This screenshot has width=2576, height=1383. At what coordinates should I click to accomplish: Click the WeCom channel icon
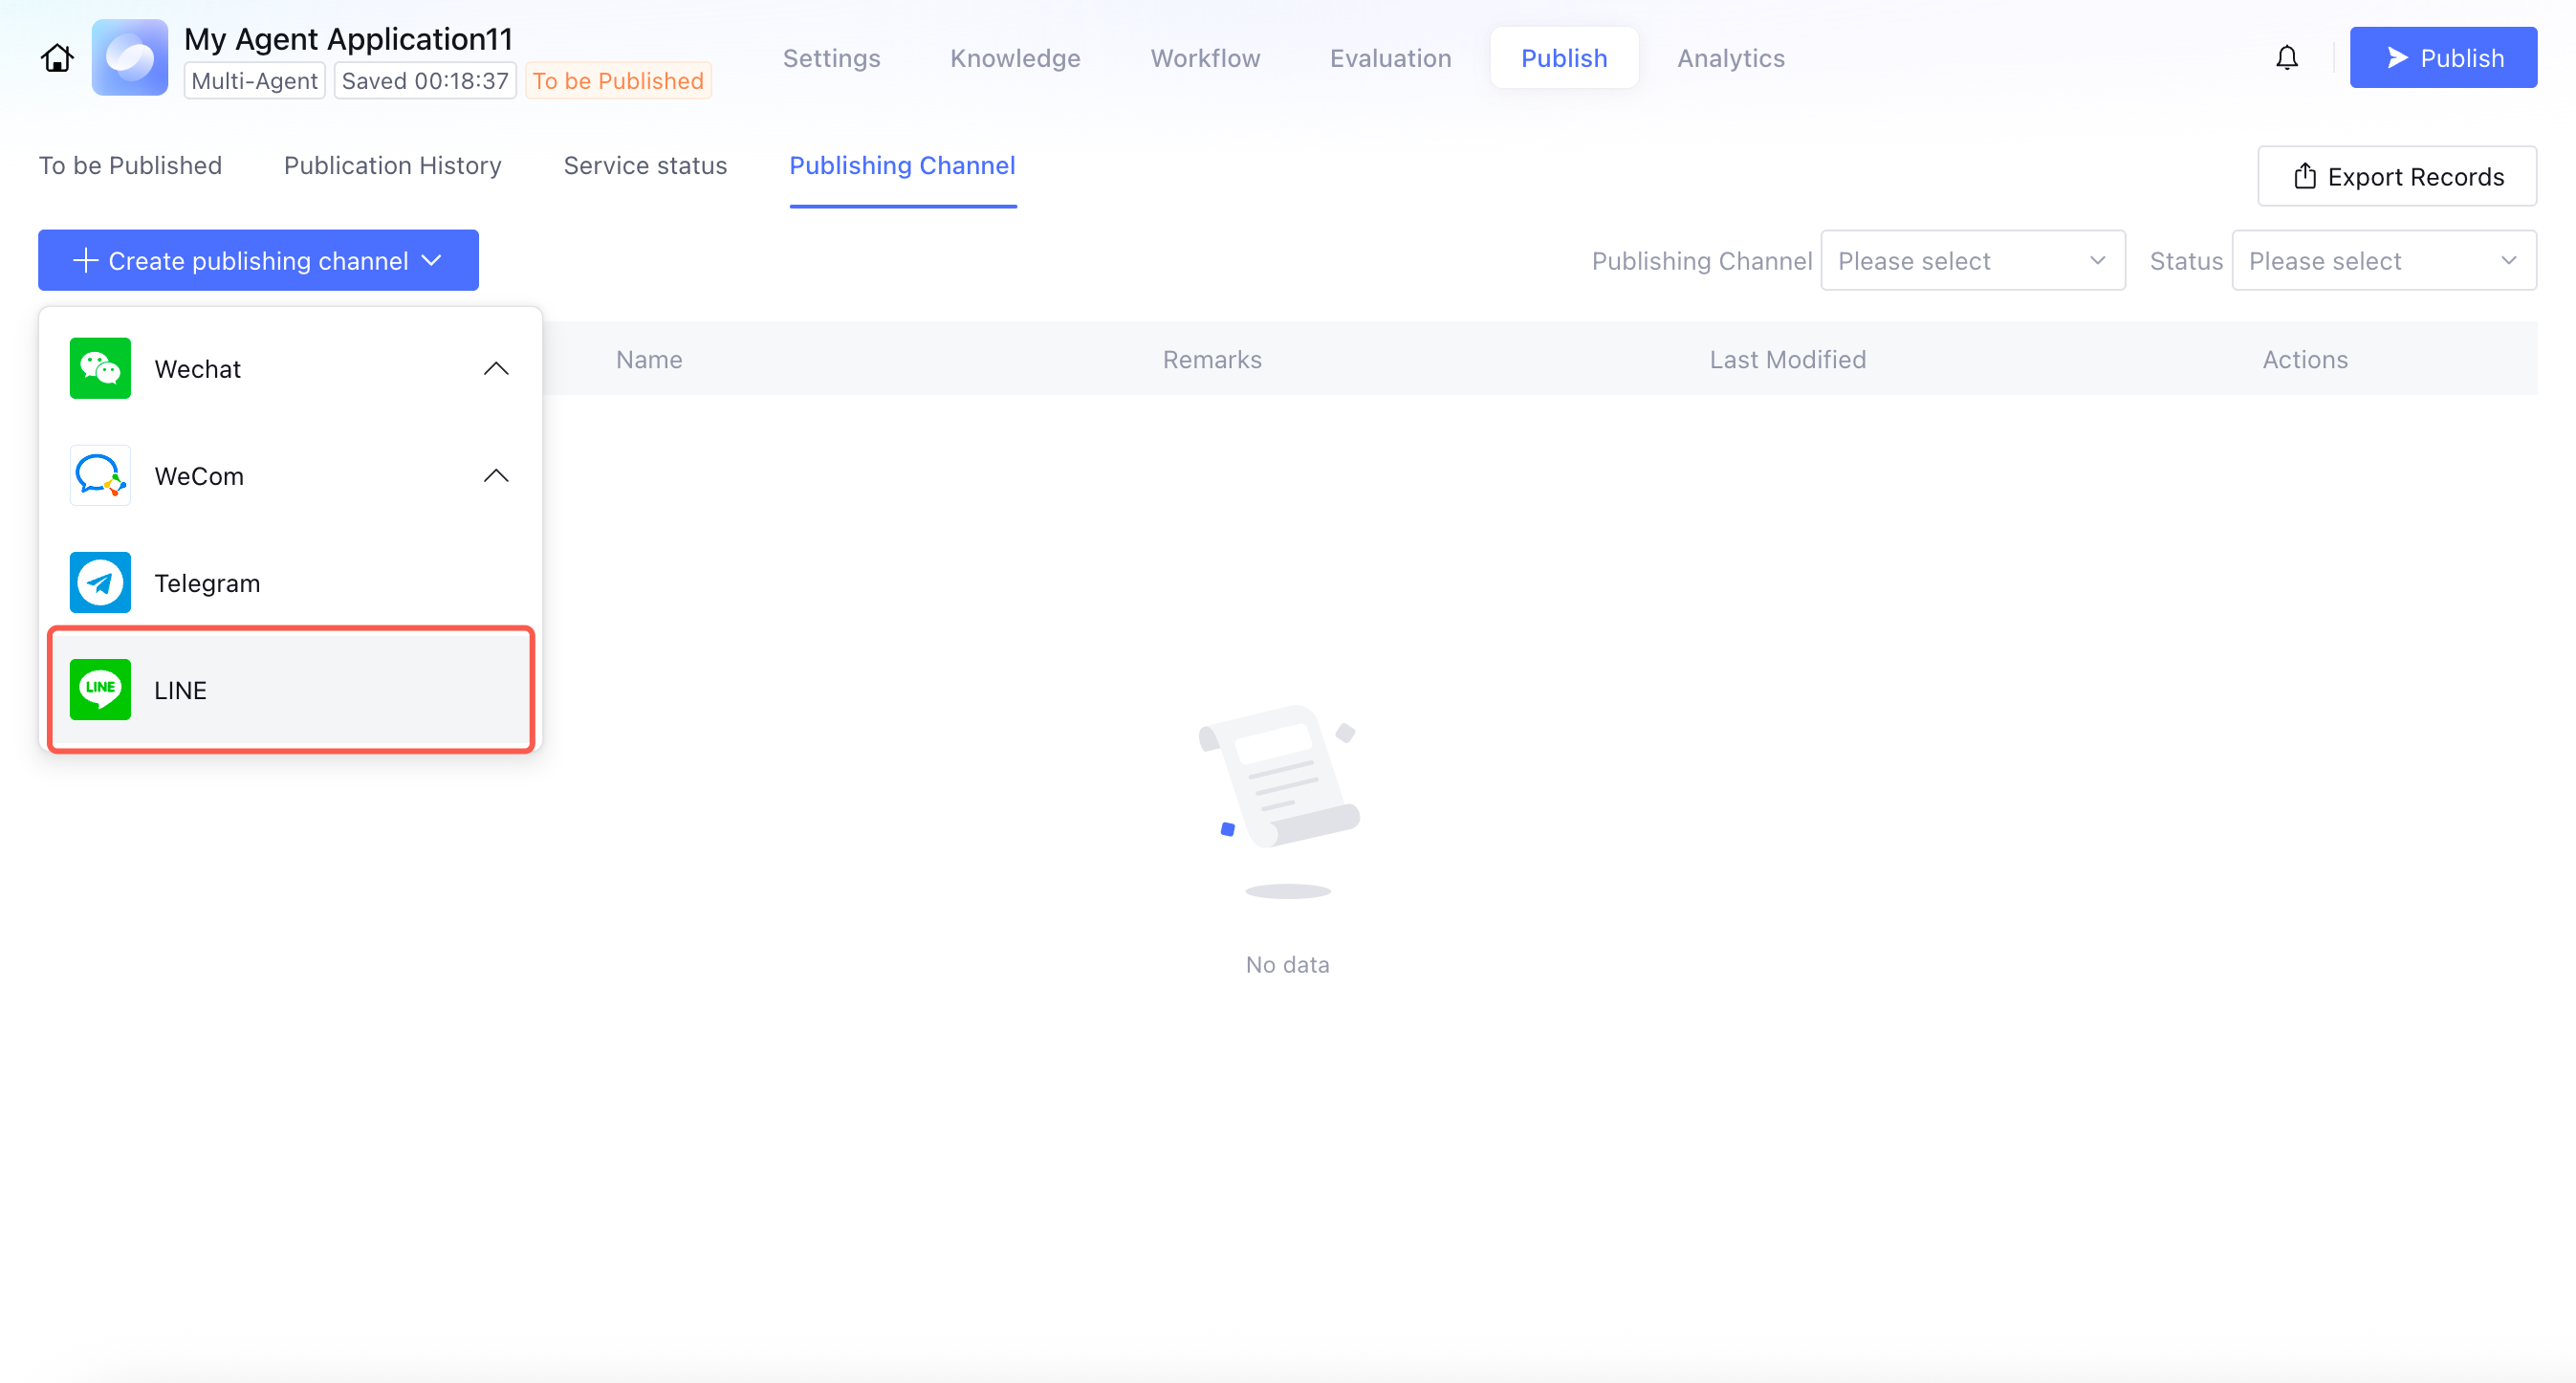click(x=100, y=475)
